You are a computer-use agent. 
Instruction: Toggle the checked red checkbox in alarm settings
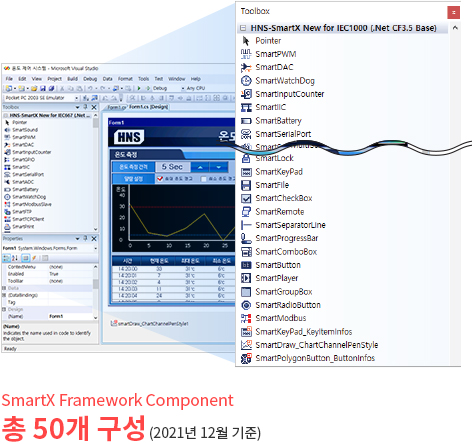(x=160, y=179)
